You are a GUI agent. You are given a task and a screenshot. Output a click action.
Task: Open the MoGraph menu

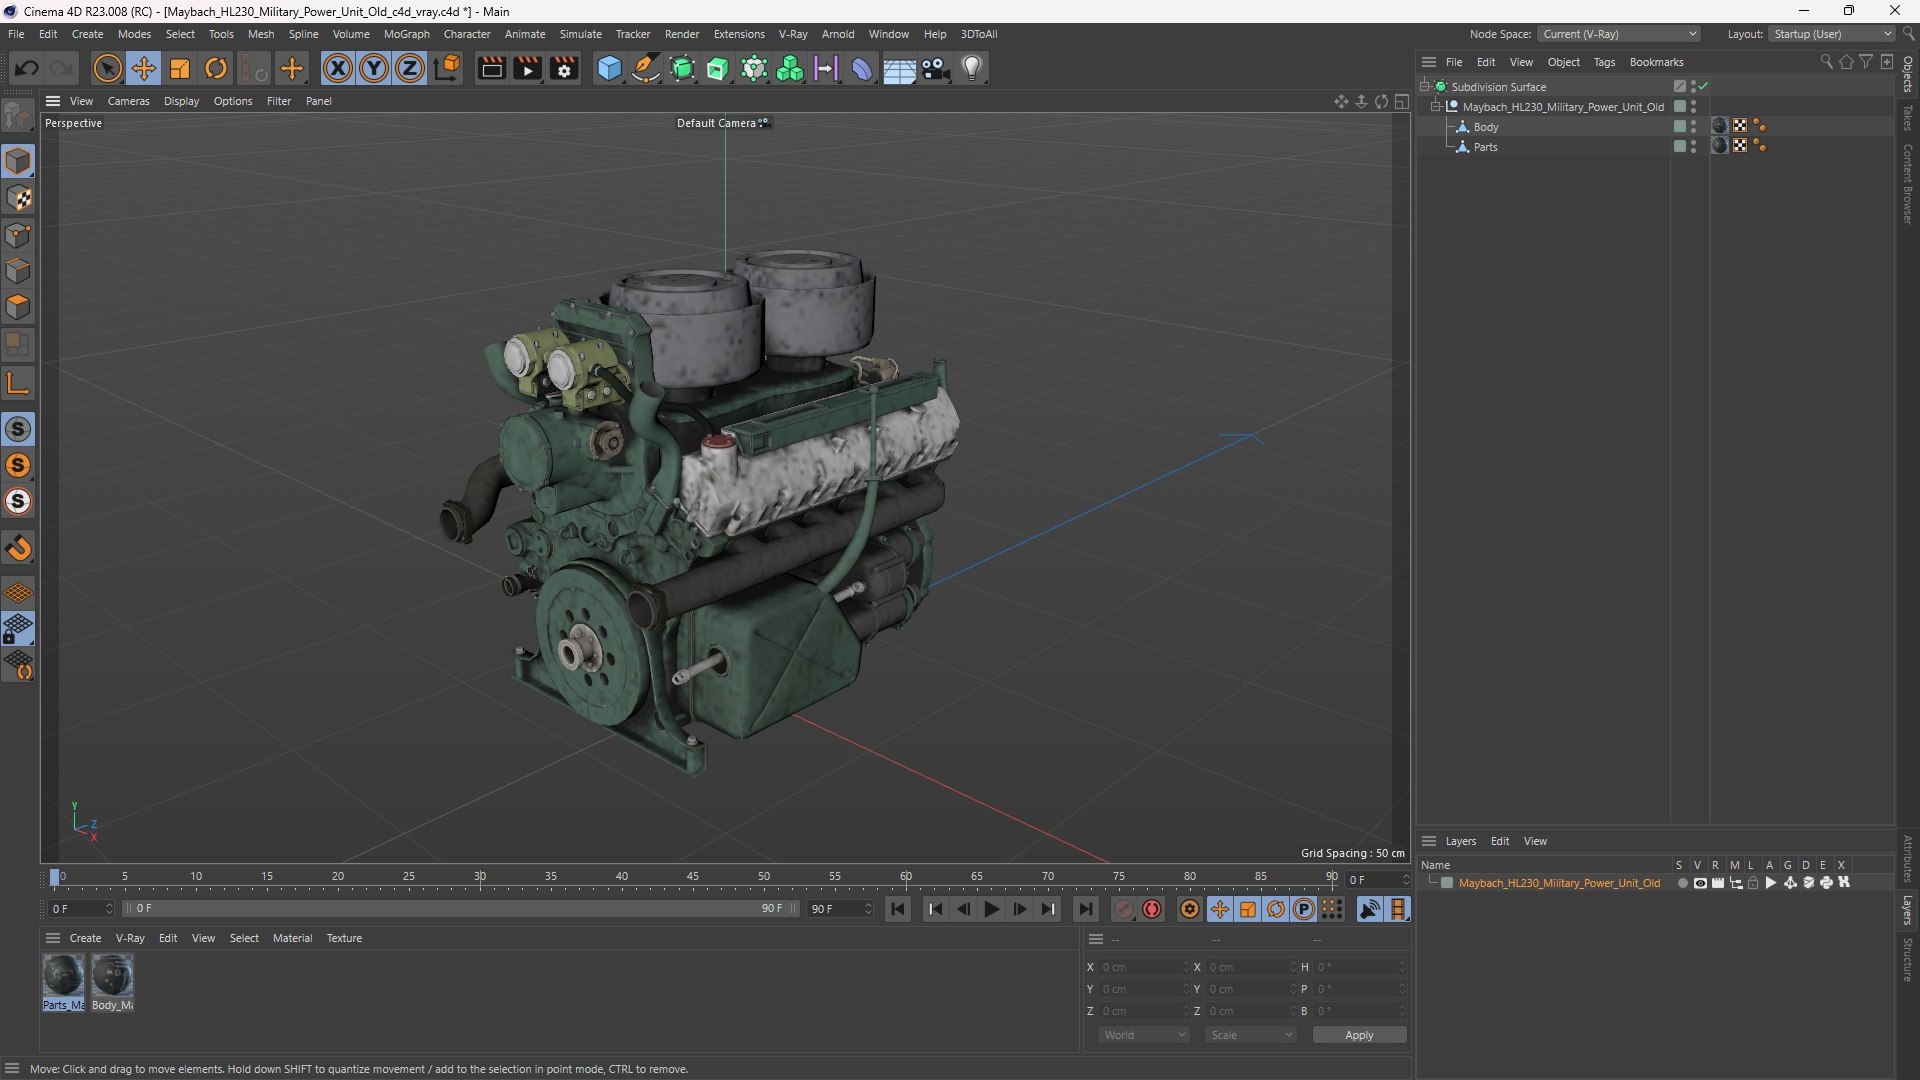pyautogui.click(x=406, y=34)
